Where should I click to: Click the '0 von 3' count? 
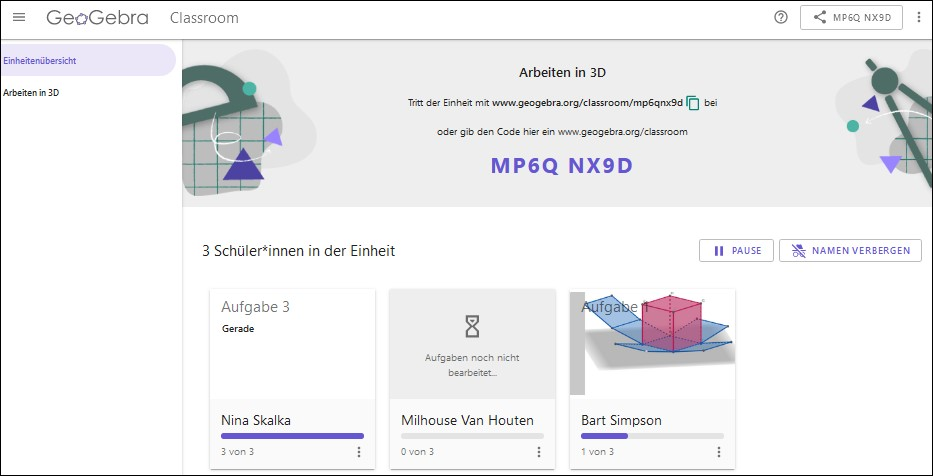pyautogui.click(x=417, y=452)
